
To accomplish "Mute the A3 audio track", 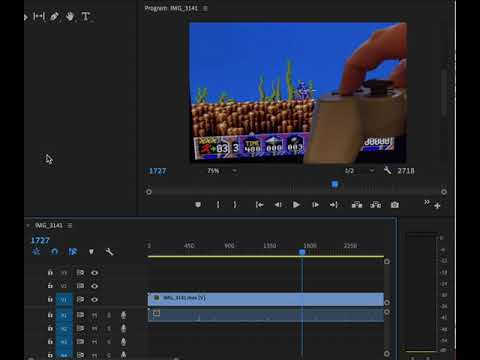I will [95, 342].
